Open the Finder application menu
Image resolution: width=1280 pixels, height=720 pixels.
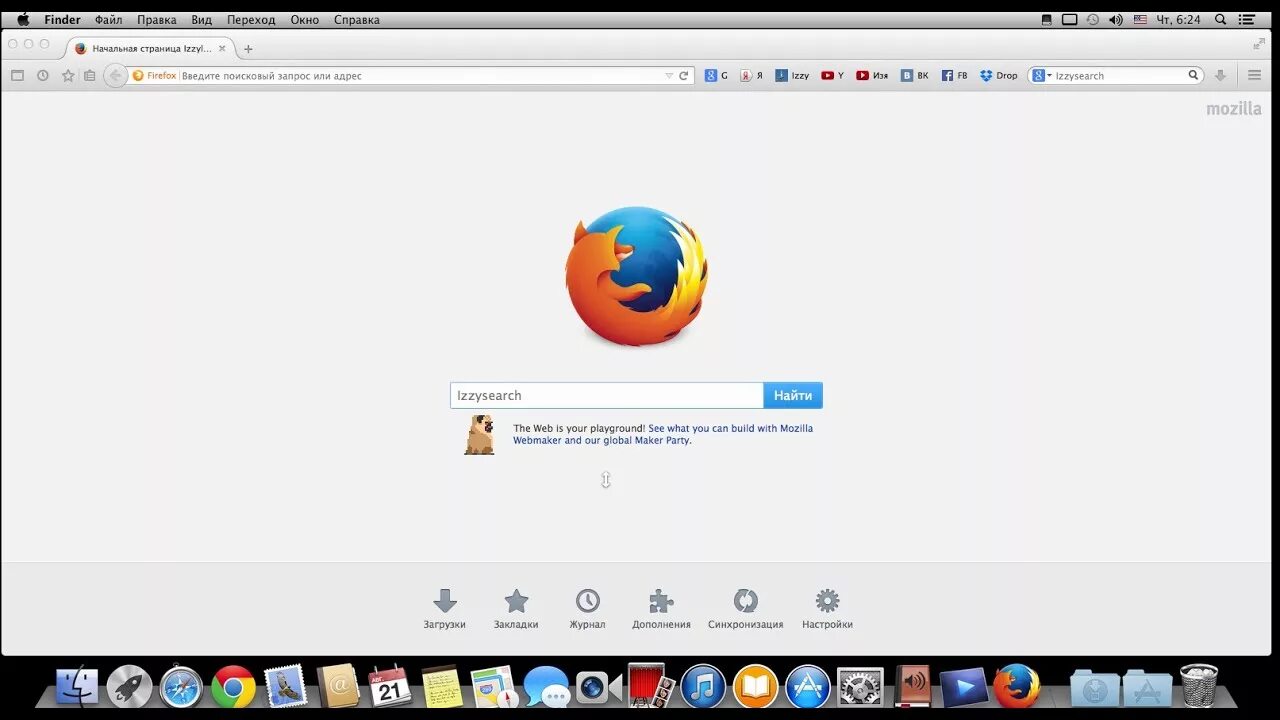click(x=62, y=20)
